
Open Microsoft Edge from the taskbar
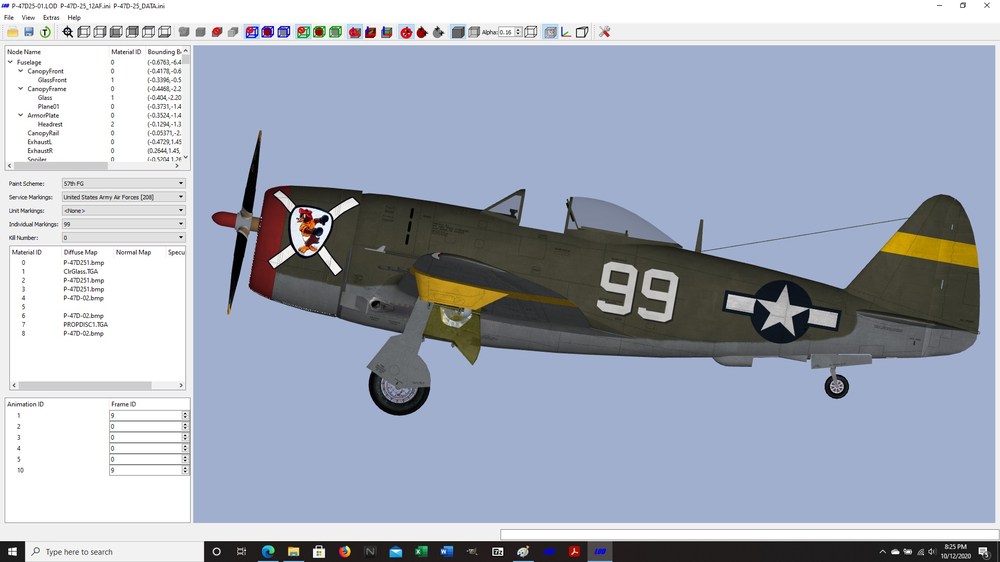point(268,551)
